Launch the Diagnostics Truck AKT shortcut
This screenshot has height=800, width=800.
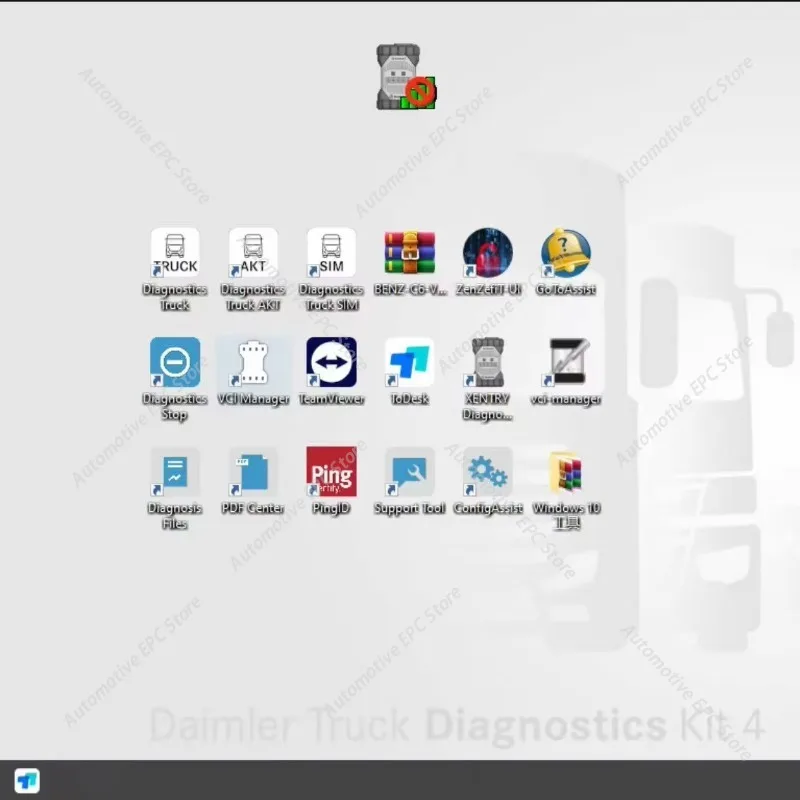coord(253,253)
